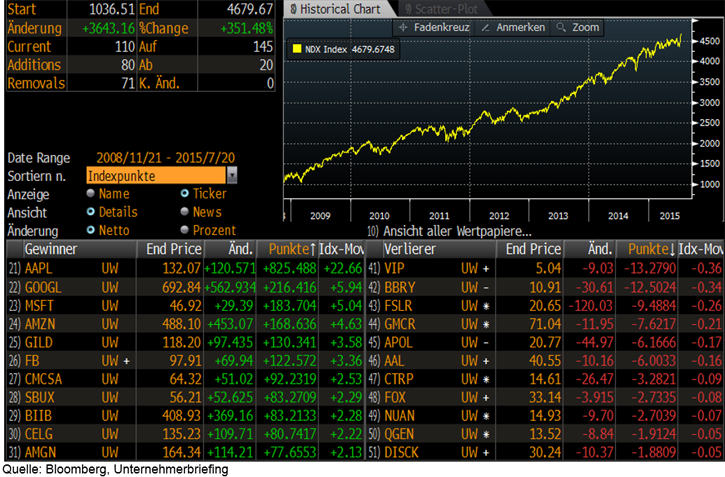Open the VIP loser row
Screen dimensions: 725x477
tap(545, 268)
